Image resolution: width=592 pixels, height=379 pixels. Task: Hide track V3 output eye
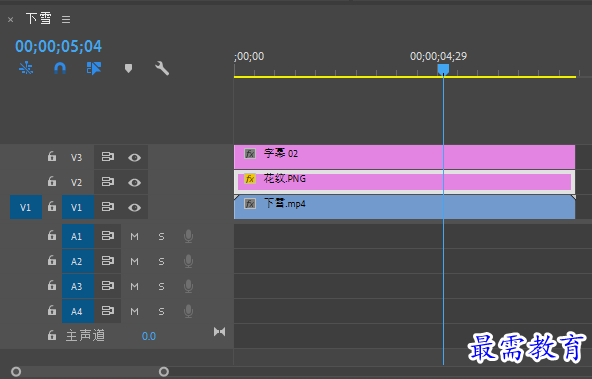(134, 157)
